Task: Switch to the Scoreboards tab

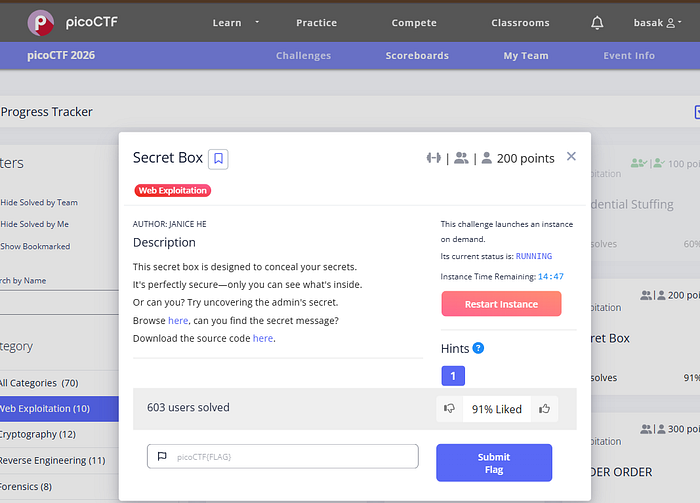Action: [x=417, y=56]
